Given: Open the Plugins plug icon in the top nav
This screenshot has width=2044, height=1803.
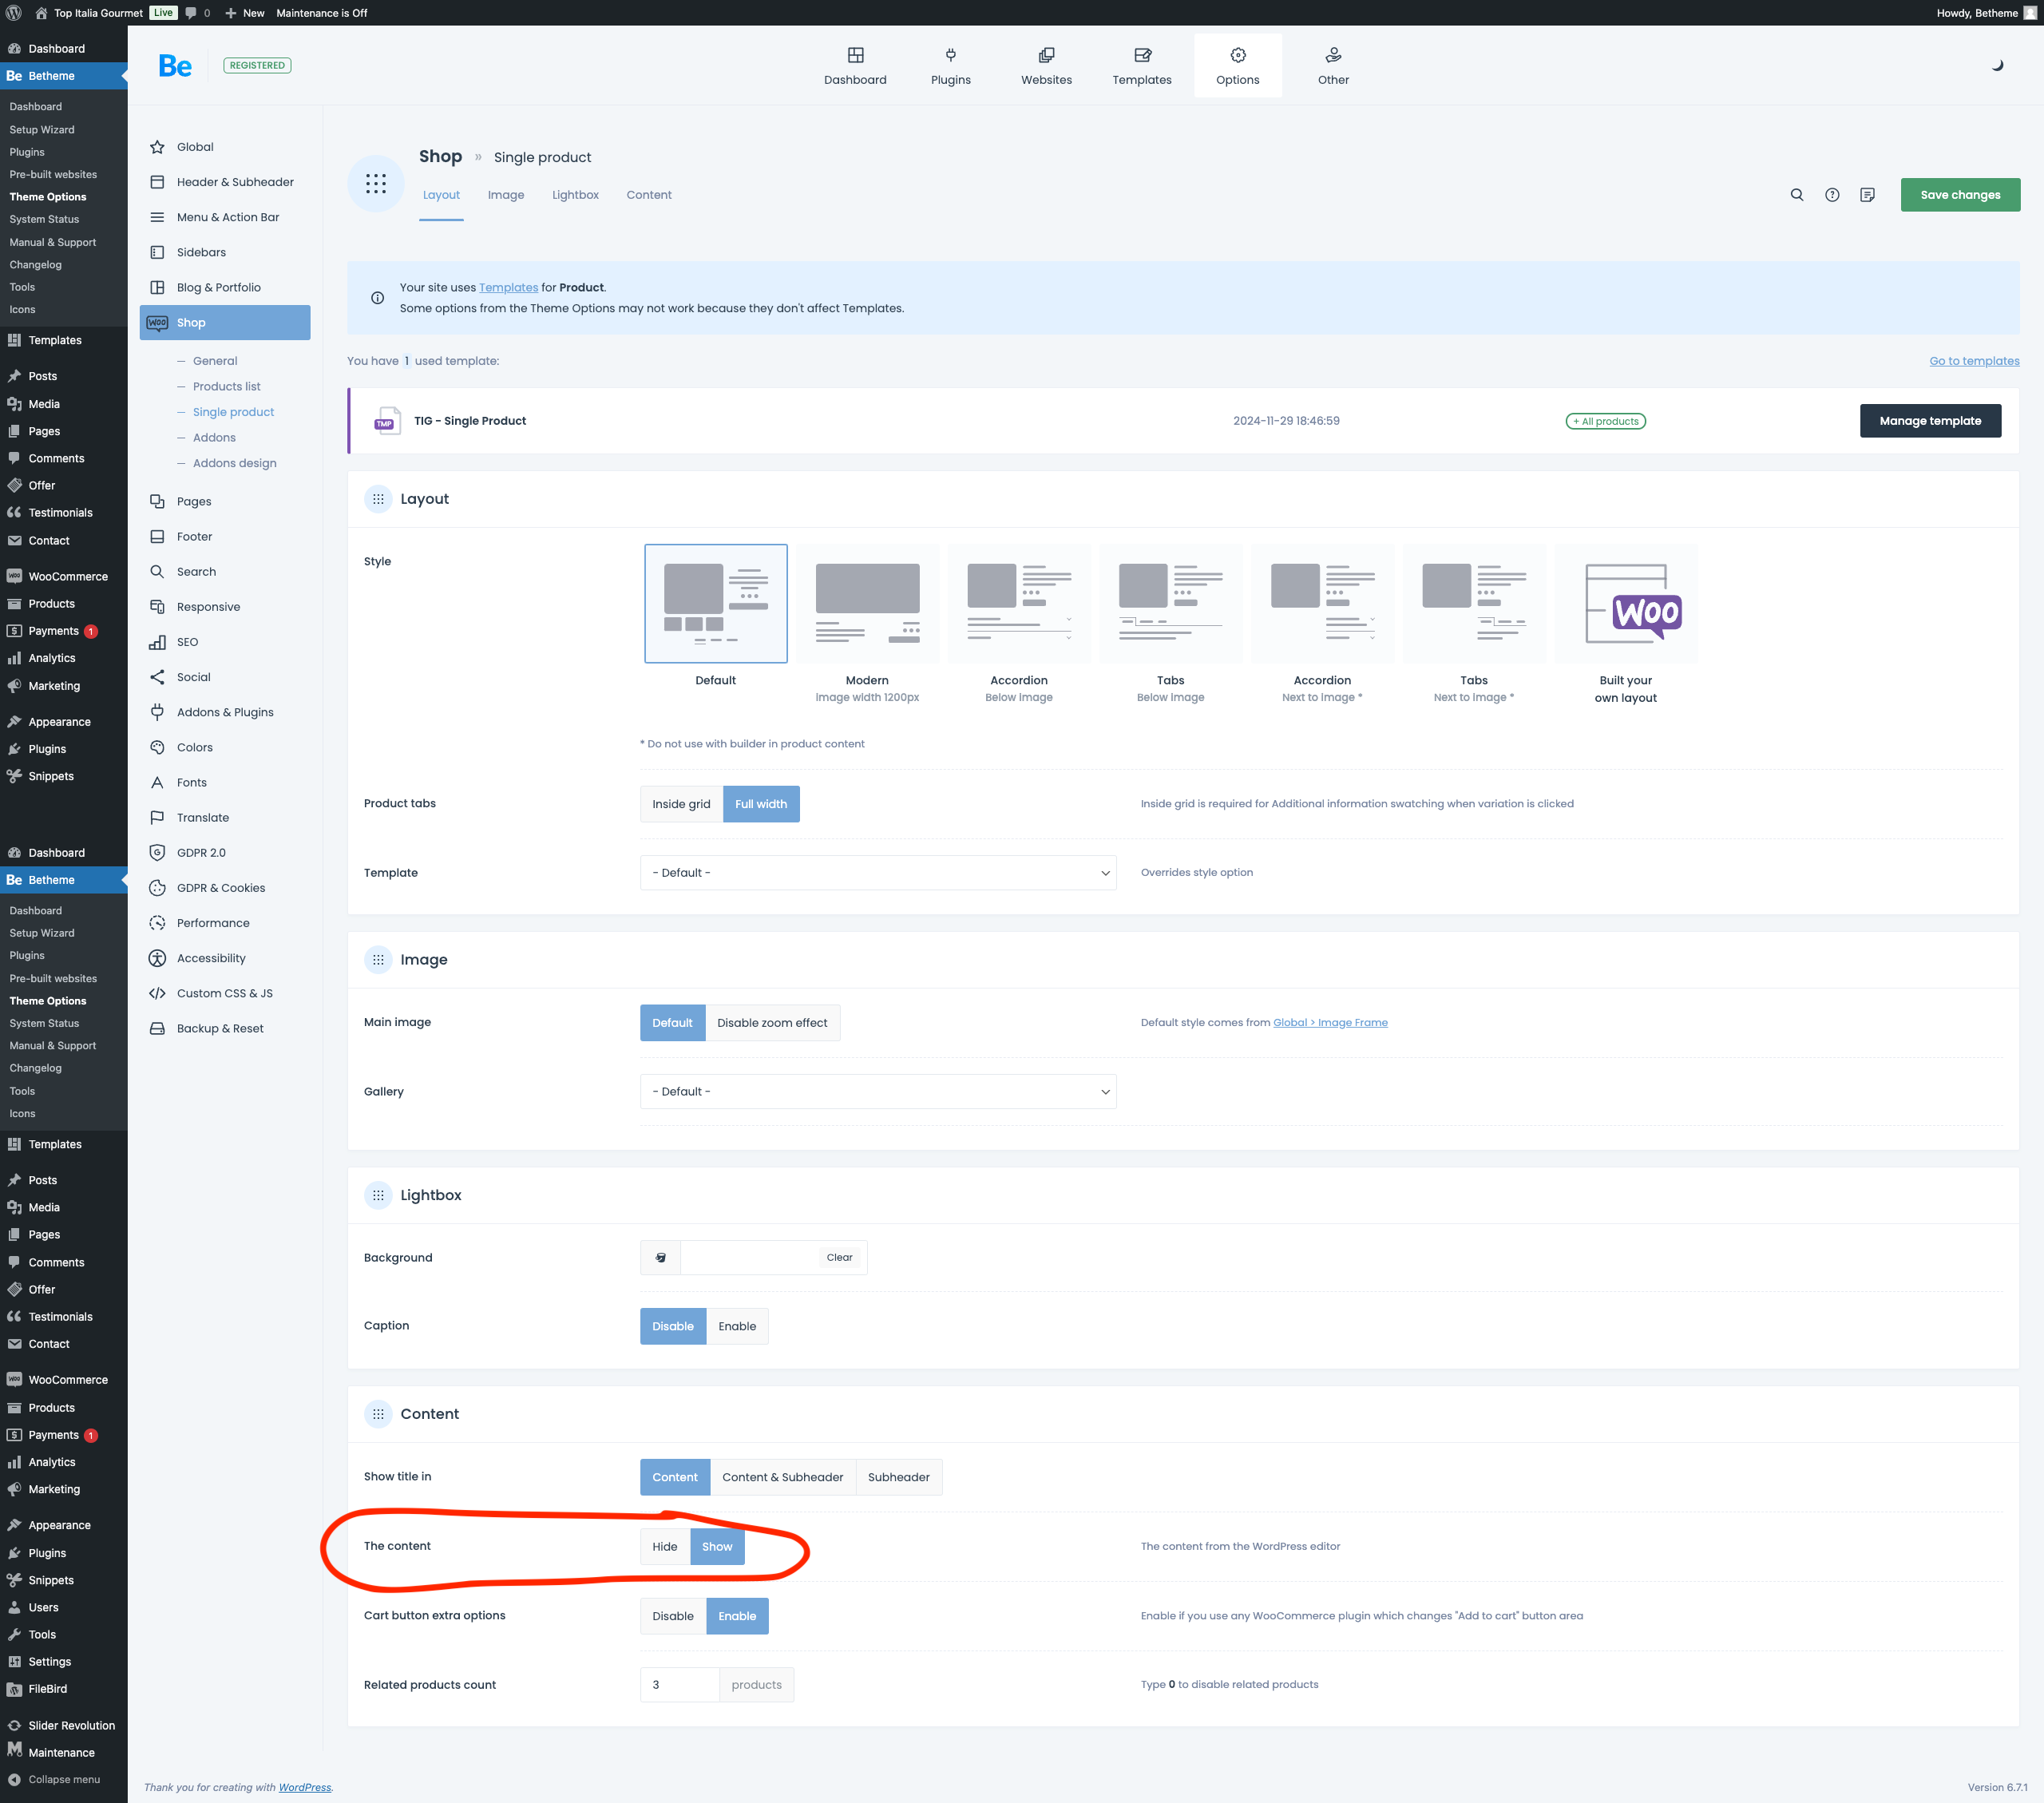Looking at the screenshot, I should (950, 55).
